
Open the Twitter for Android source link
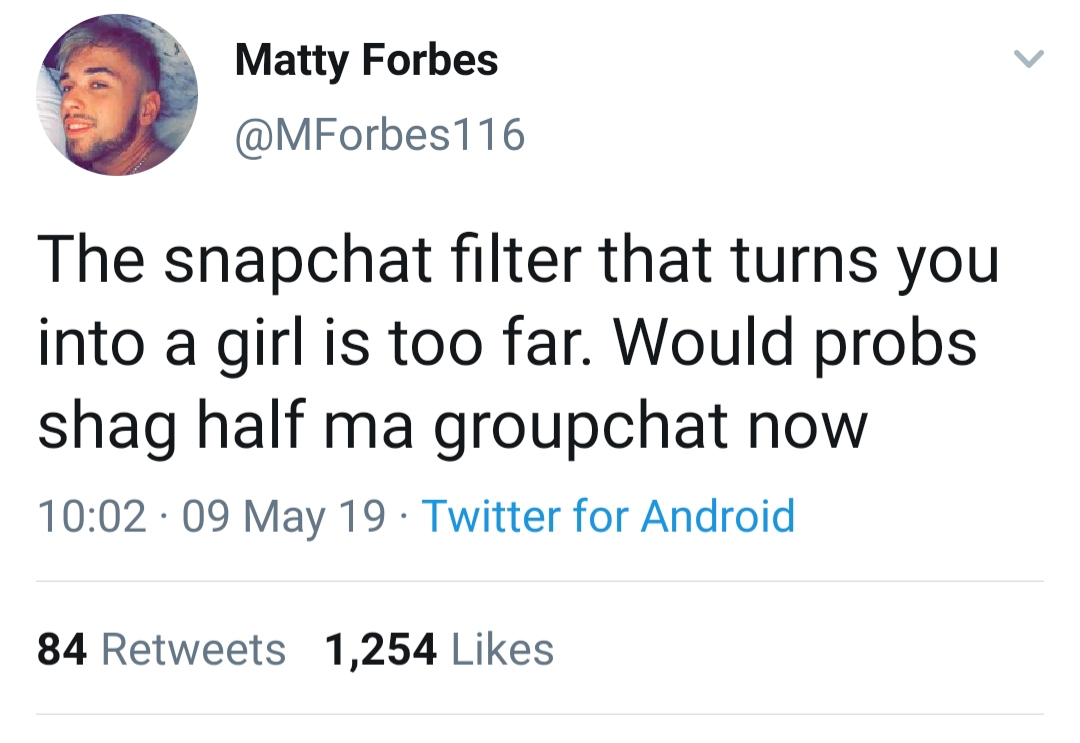tap(608, 516)
